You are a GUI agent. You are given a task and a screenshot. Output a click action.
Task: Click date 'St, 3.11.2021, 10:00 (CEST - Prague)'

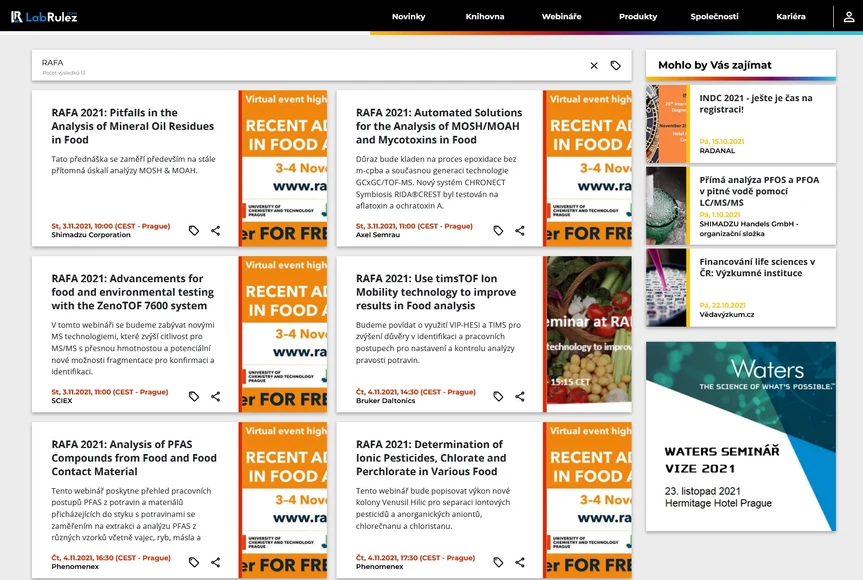point(111,226)
